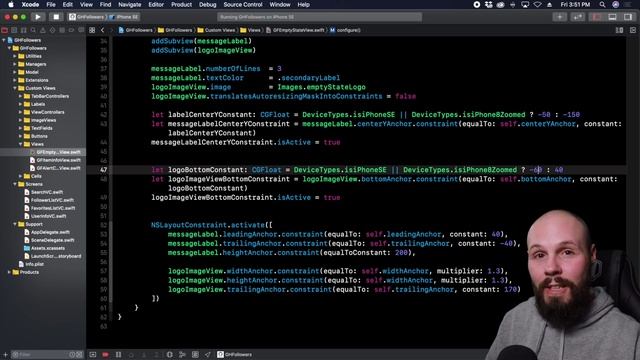Image resolution: width=640 pixels, height=360 pixels.
Task: Expand the Managers folder
Action: pos(15,64)
